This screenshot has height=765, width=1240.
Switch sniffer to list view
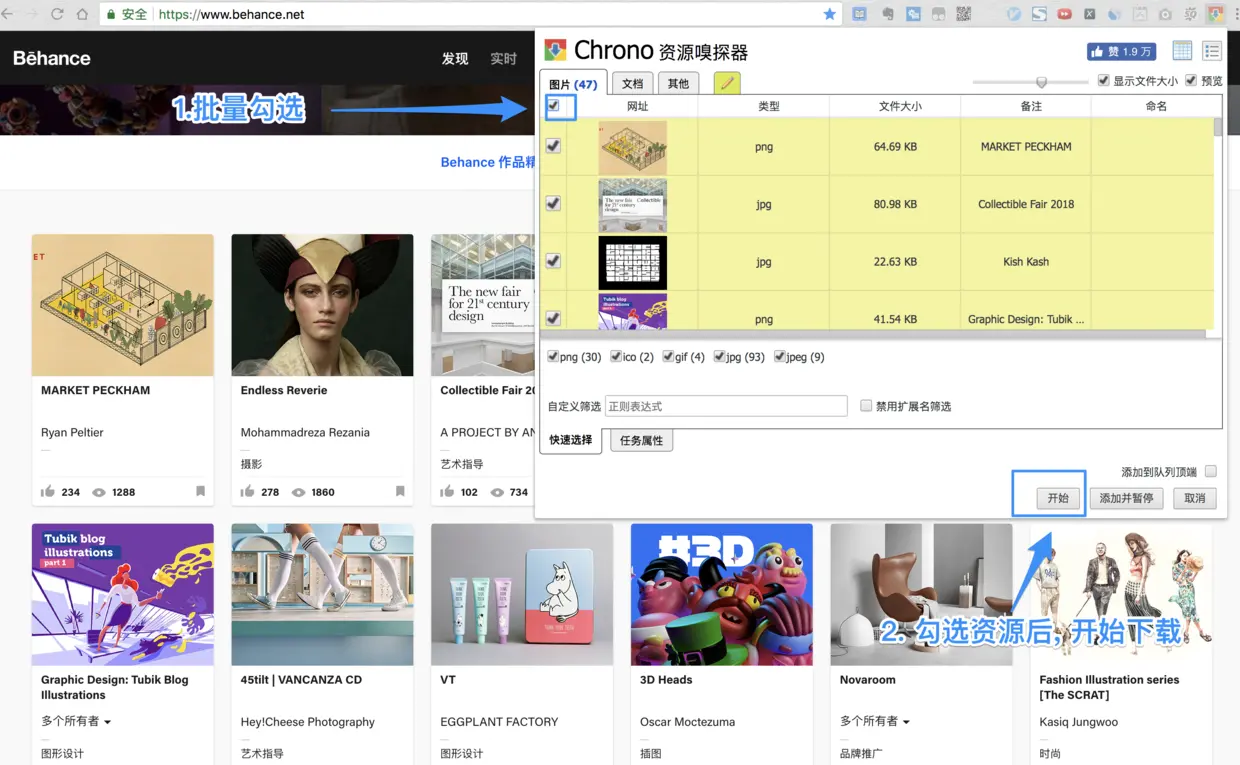click(x=1212, y=51)
